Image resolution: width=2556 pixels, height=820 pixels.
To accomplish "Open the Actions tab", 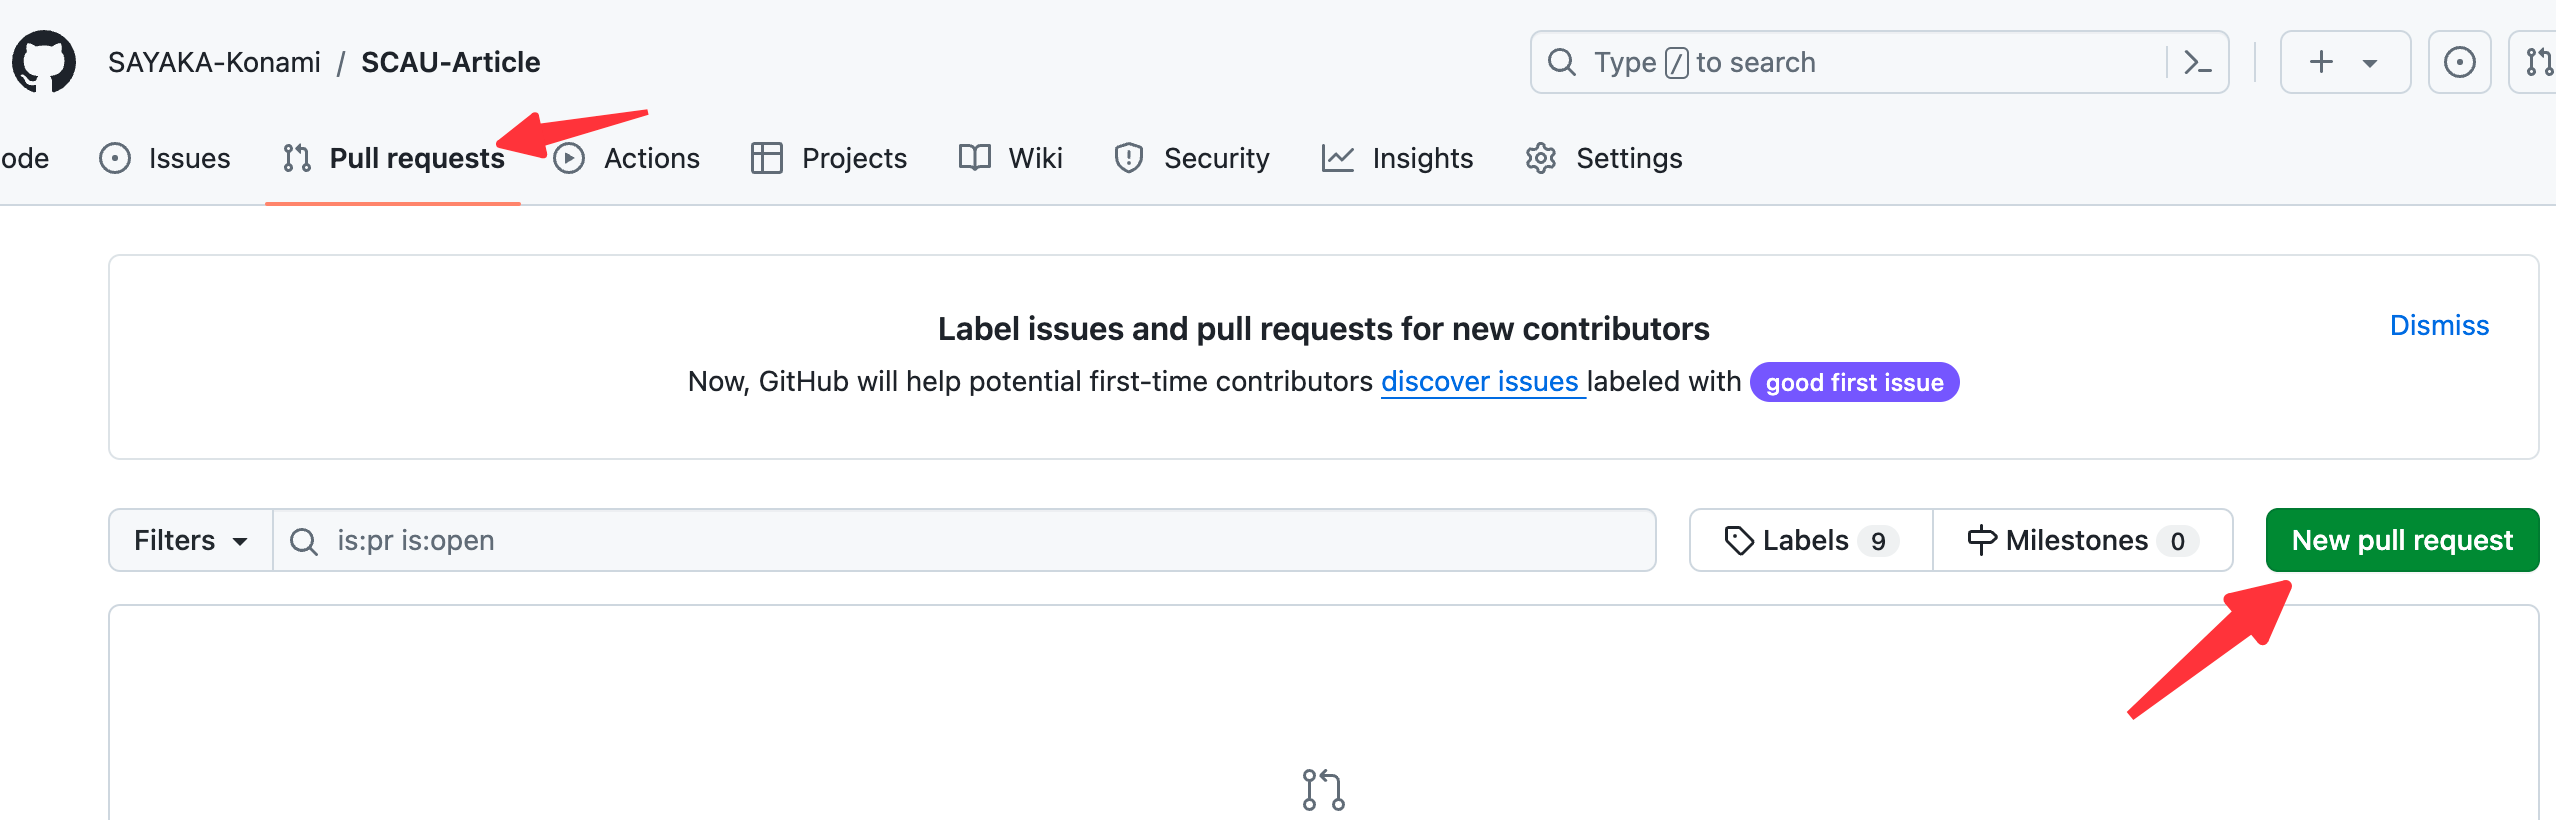I will tap(628, 158).
